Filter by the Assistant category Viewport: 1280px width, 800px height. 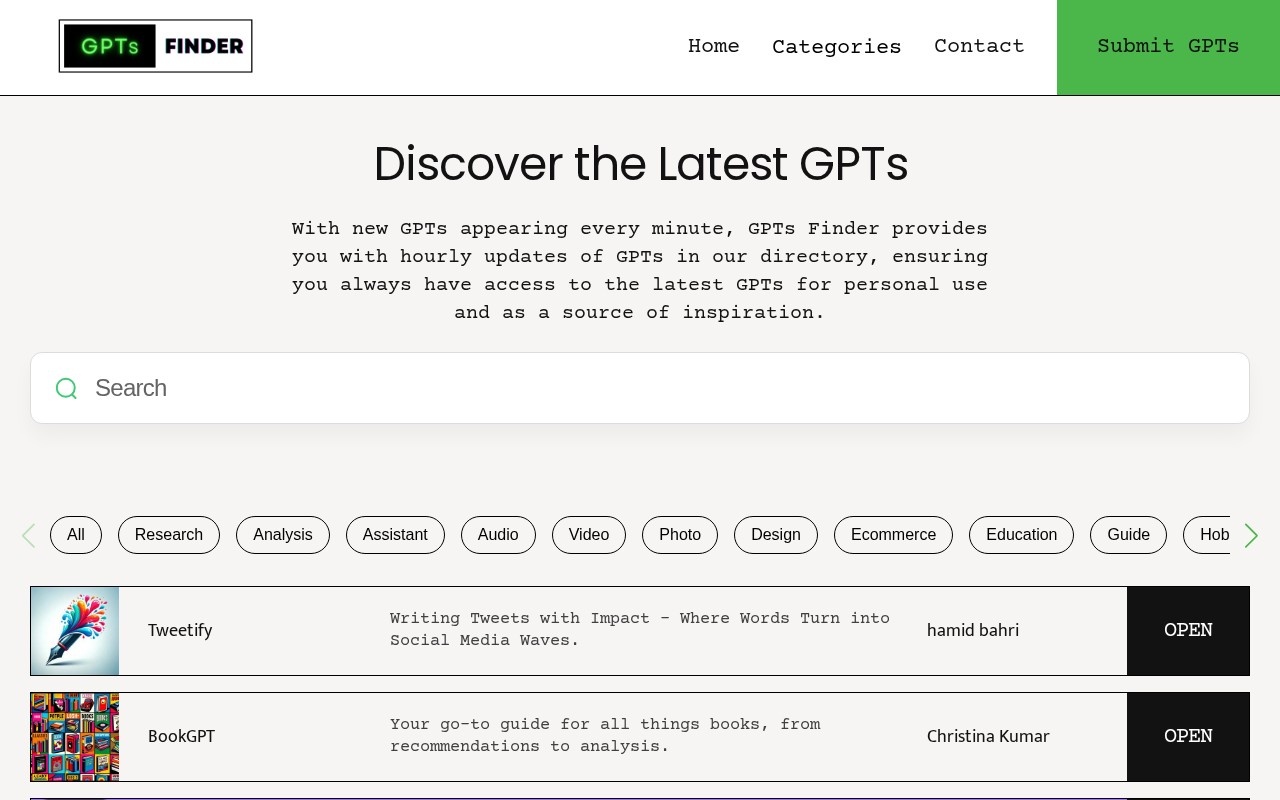pos(395,535)
